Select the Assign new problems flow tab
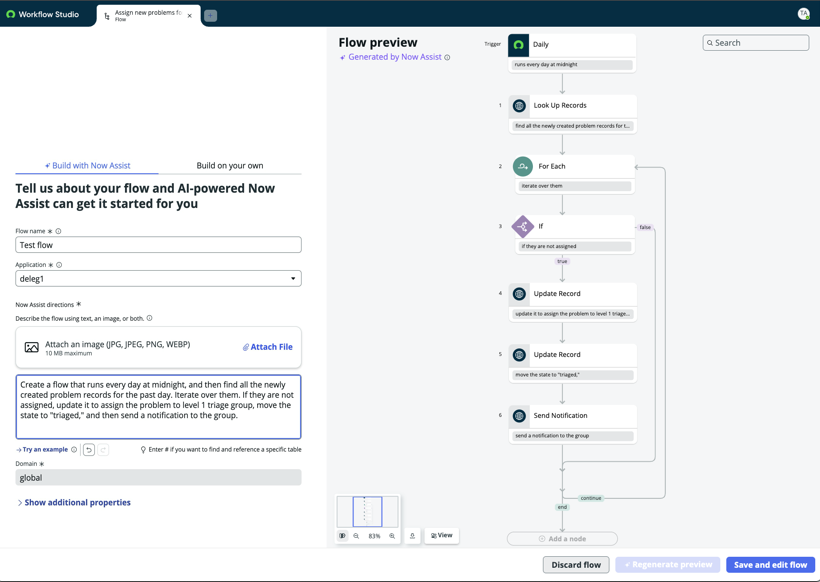This screenshot has height=582, width=820. coord(147,16)
